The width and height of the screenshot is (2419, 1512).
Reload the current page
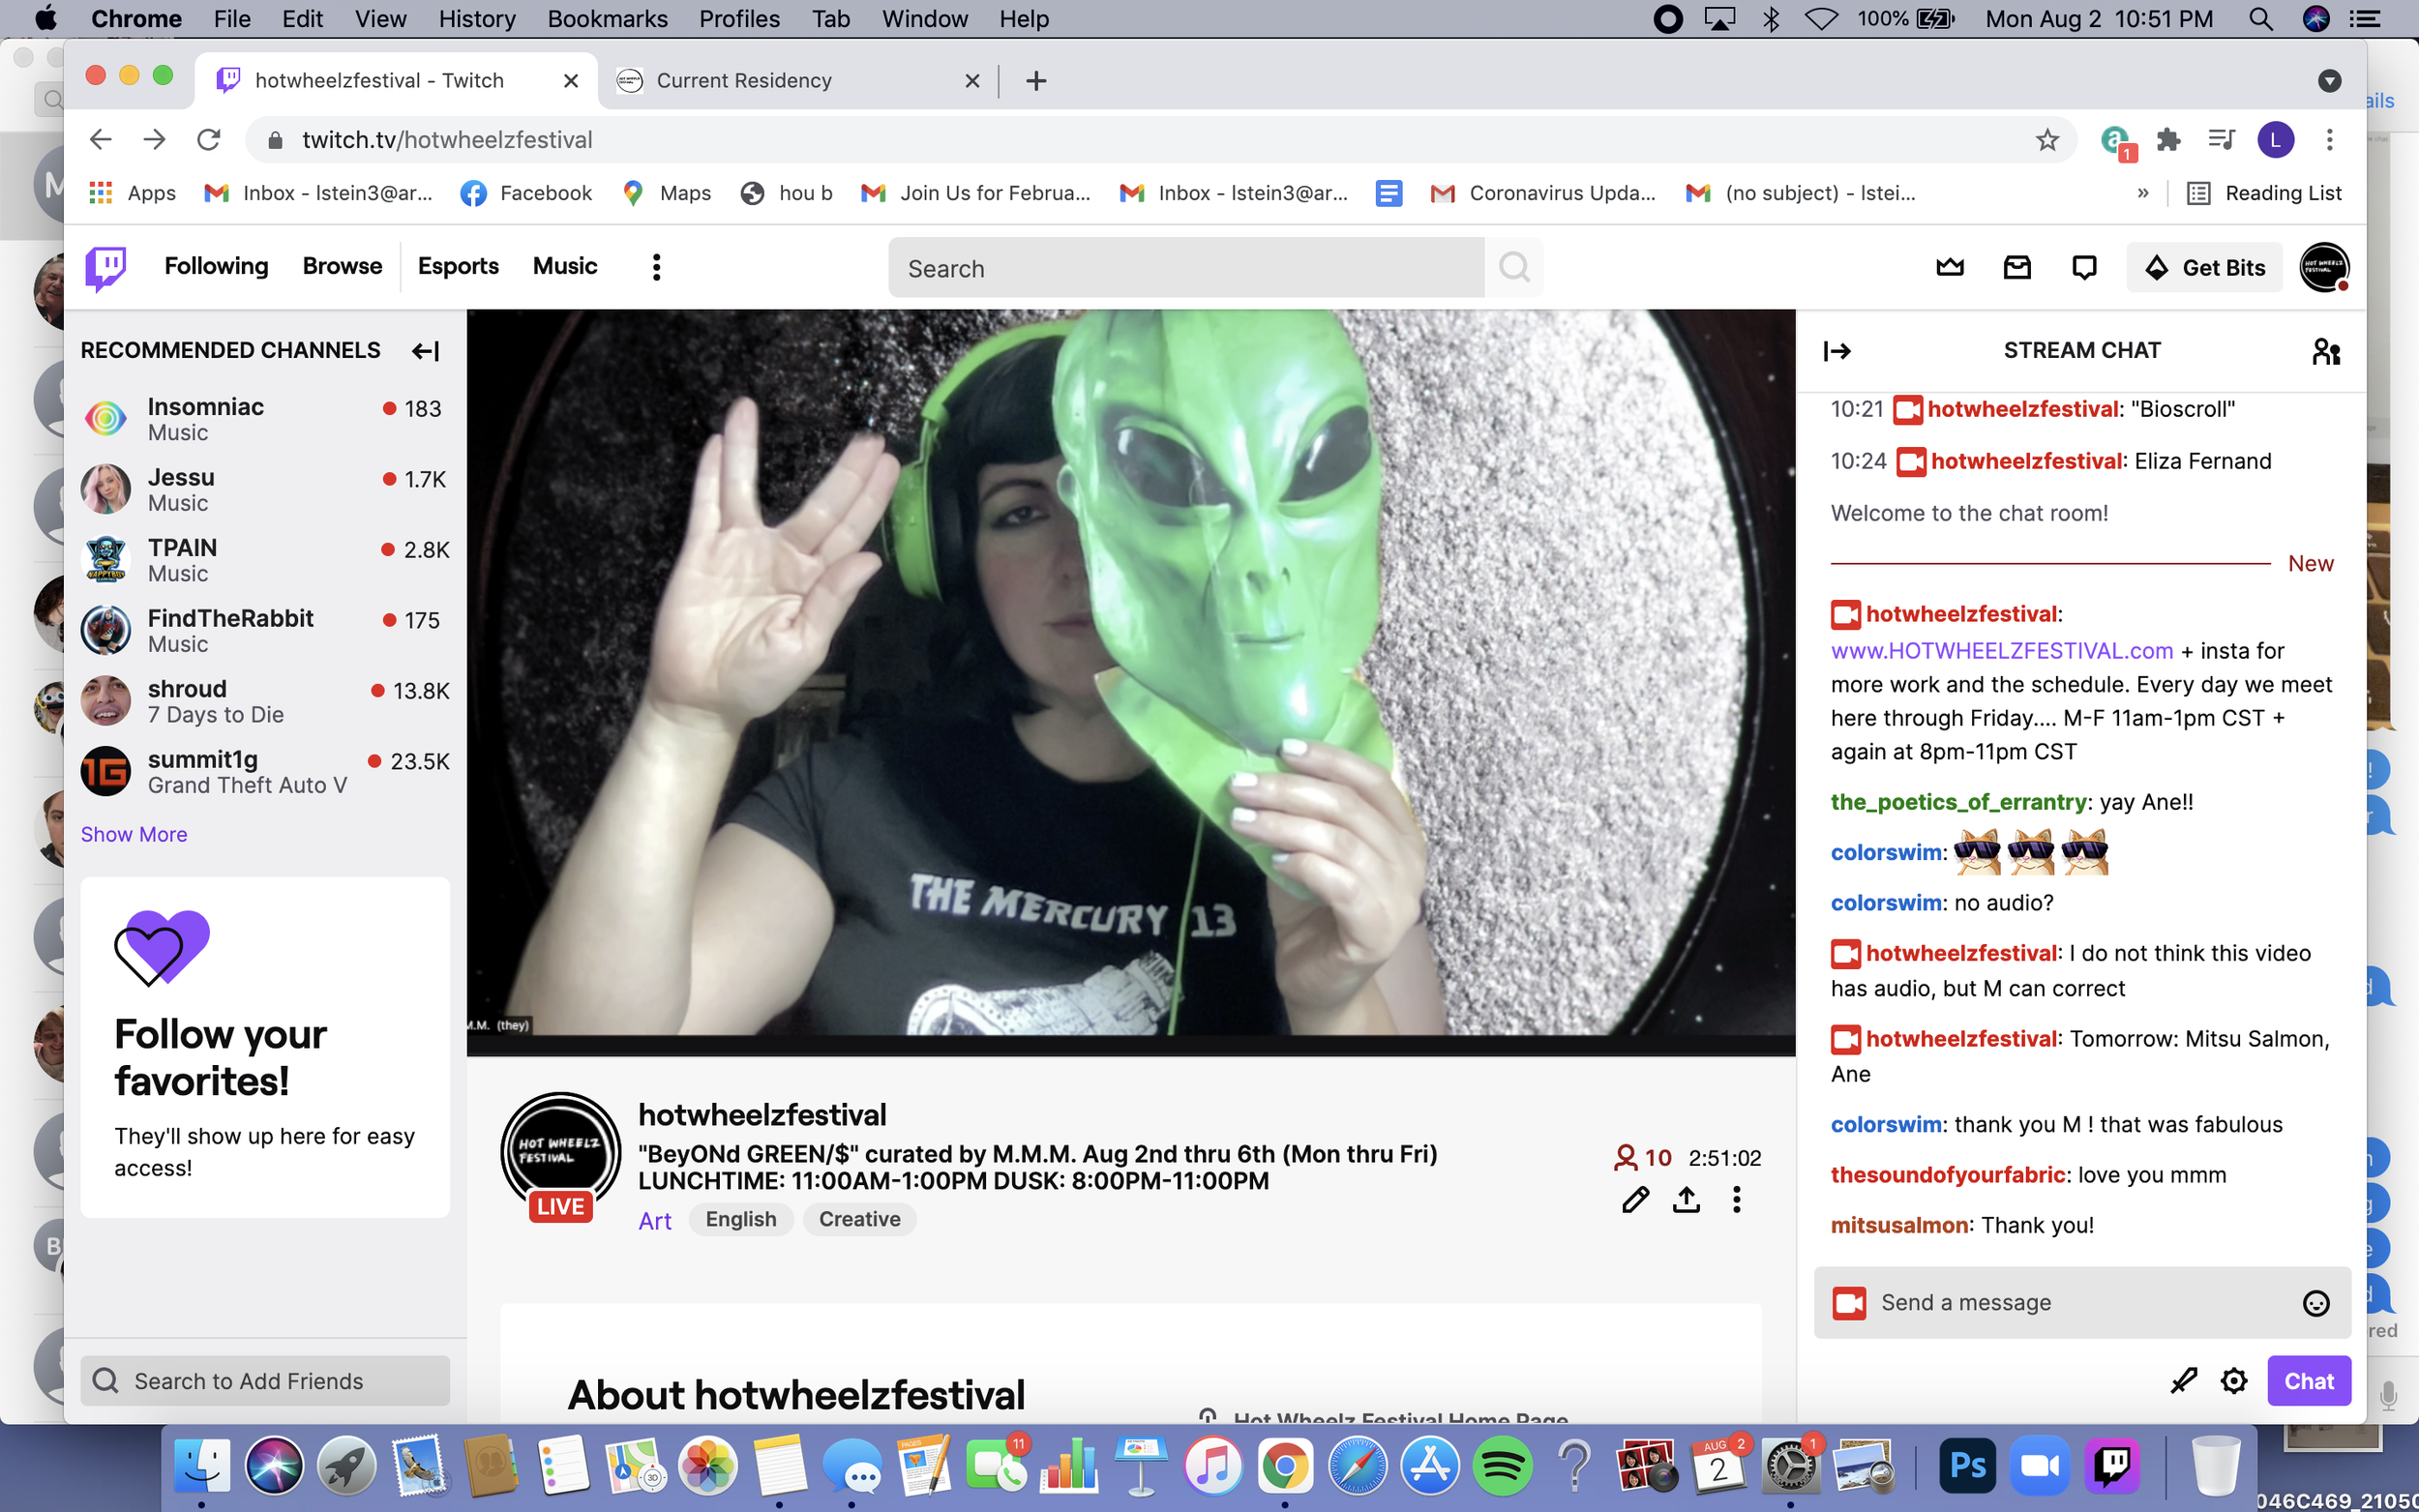(208, 140)
